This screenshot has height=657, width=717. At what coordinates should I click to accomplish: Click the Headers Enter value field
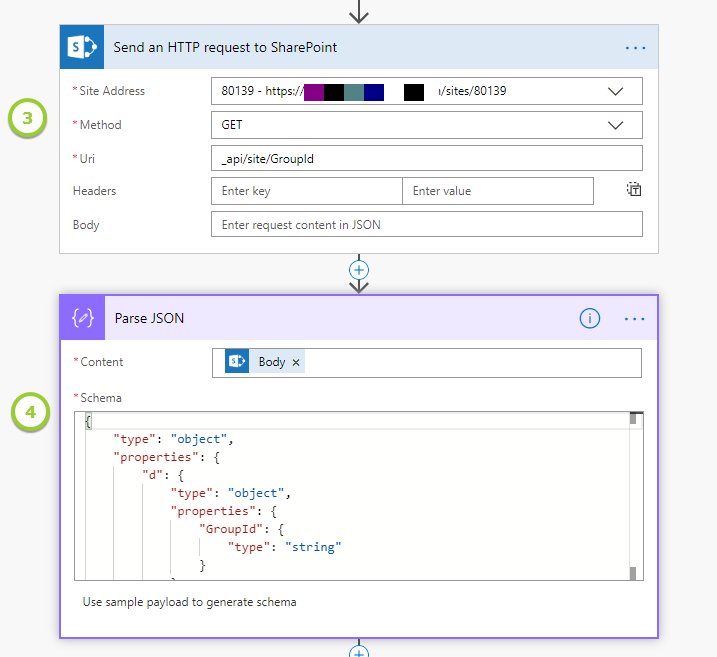(497, 191)
